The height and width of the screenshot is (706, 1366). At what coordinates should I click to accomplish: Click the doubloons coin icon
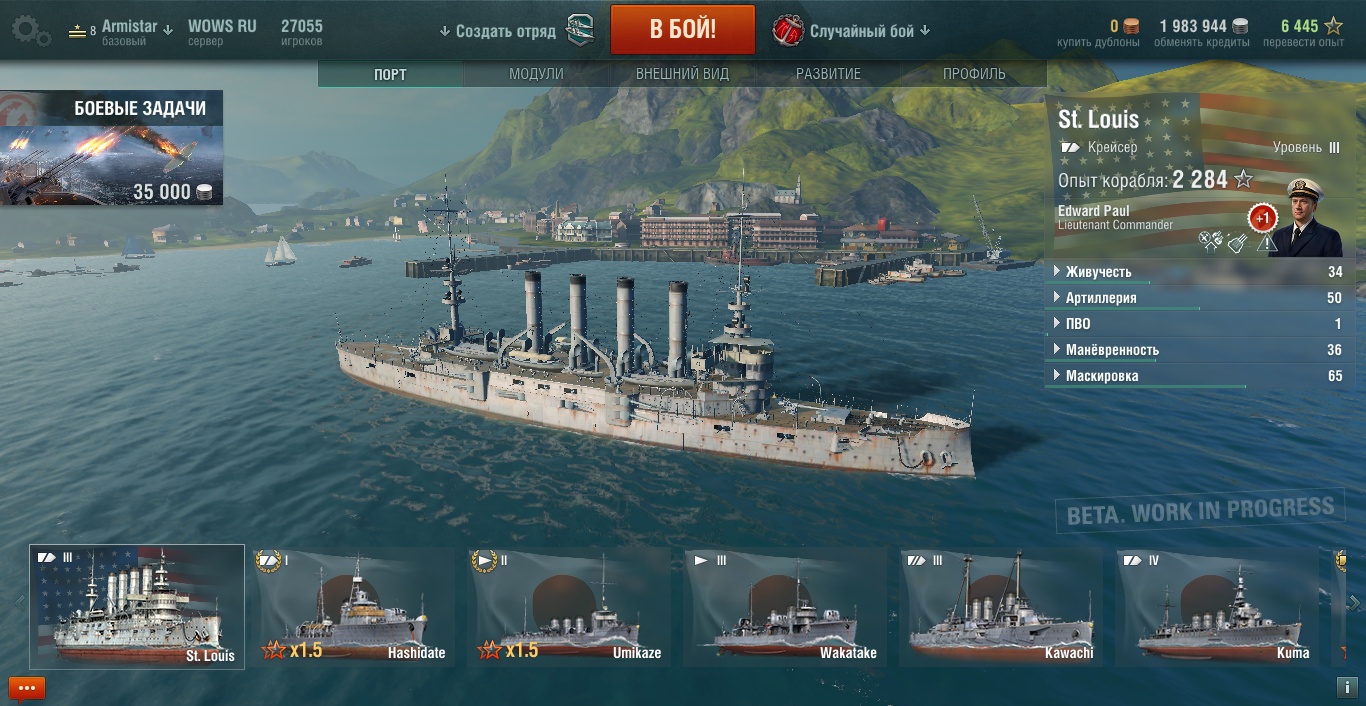pos(1131,26)
